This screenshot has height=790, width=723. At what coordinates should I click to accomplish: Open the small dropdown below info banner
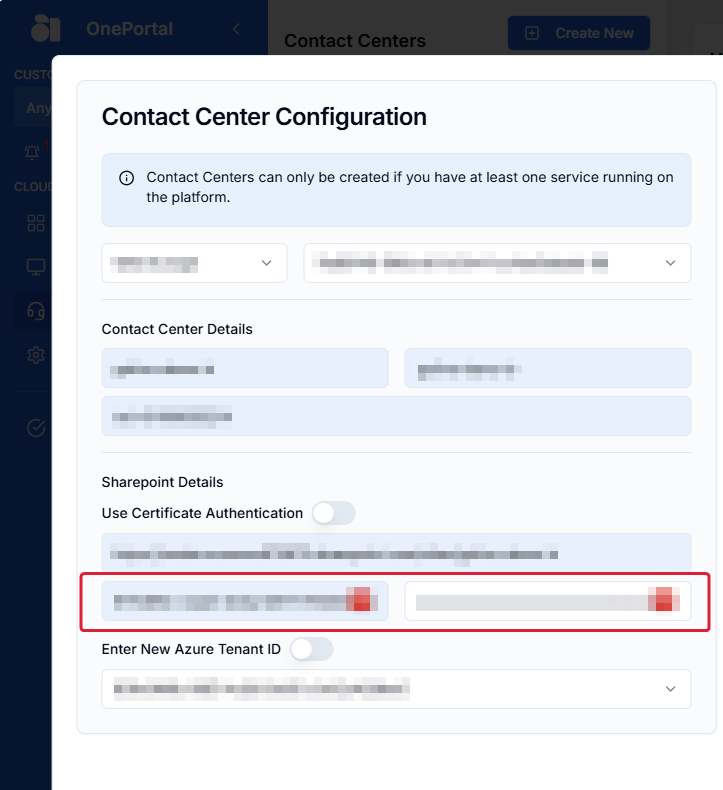194,263
